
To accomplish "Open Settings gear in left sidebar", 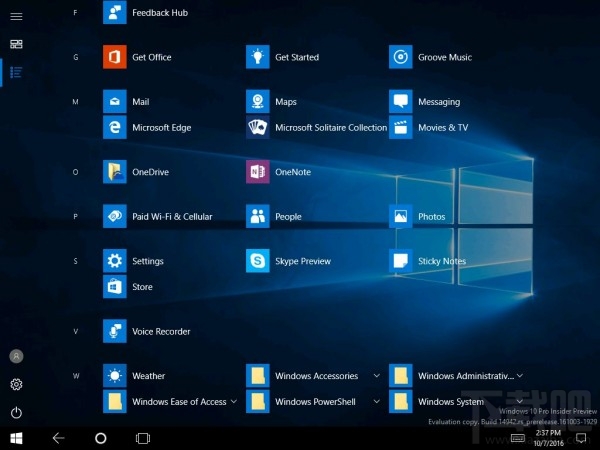I will coord(16,384).
